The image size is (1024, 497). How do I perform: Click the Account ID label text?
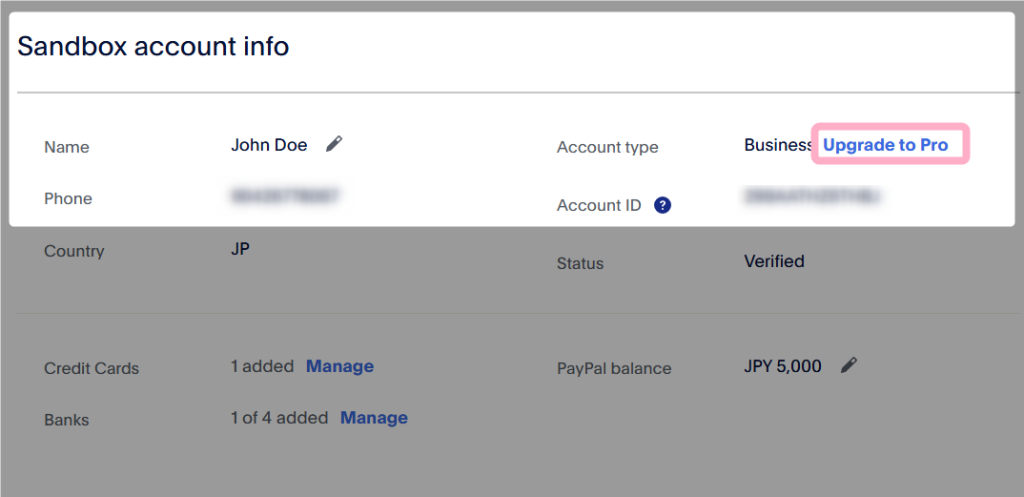pyautogui.click(x=599, y=205)
